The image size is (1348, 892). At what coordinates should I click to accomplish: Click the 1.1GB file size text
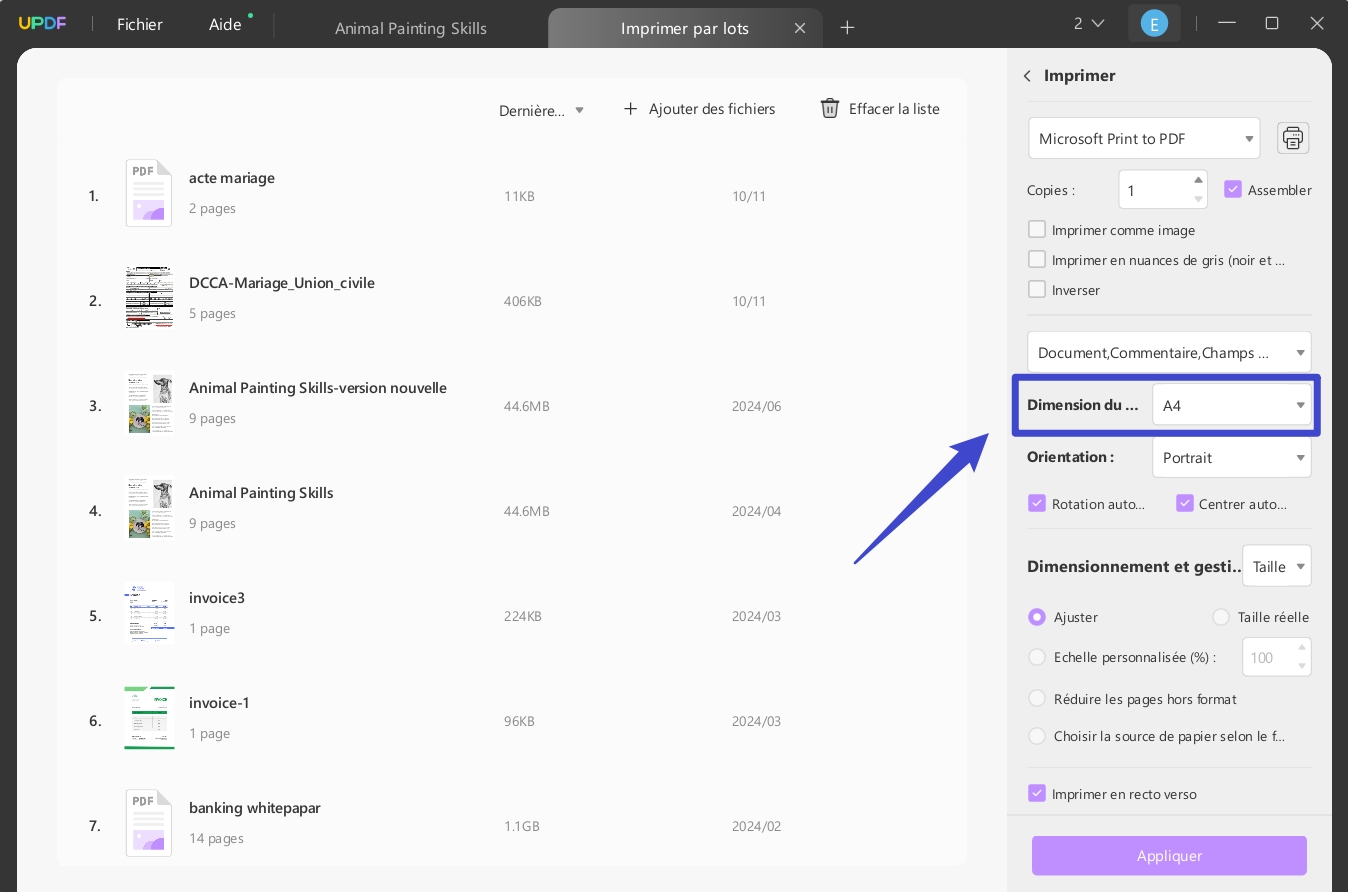(x=522, y=826)
